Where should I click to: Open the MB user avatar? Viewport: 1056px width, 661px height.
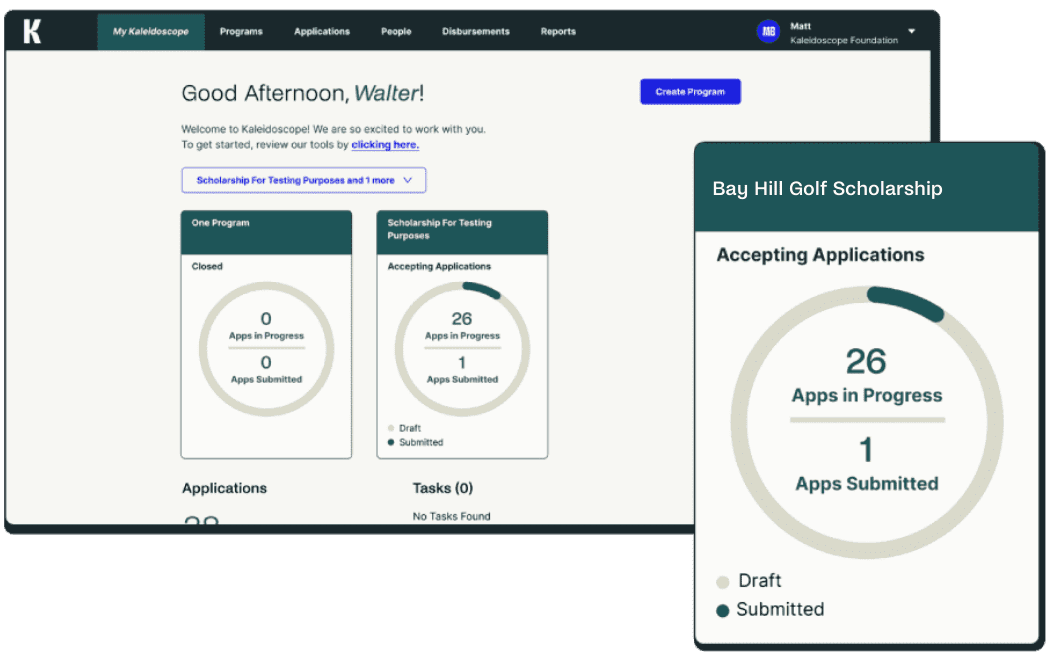click(768, 32)
